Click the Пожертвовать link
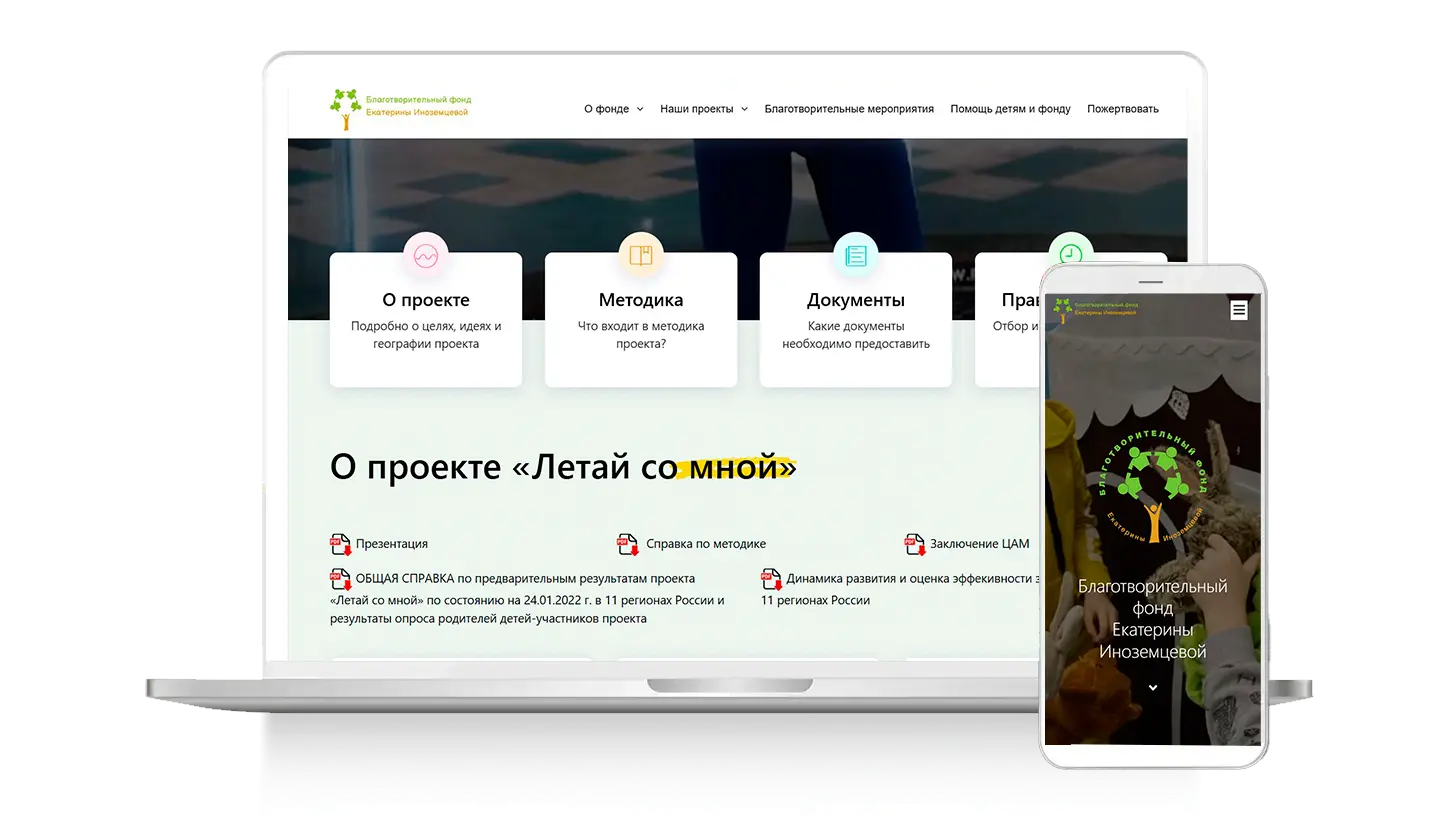 pyautogui.click(x=1122, y=109)
